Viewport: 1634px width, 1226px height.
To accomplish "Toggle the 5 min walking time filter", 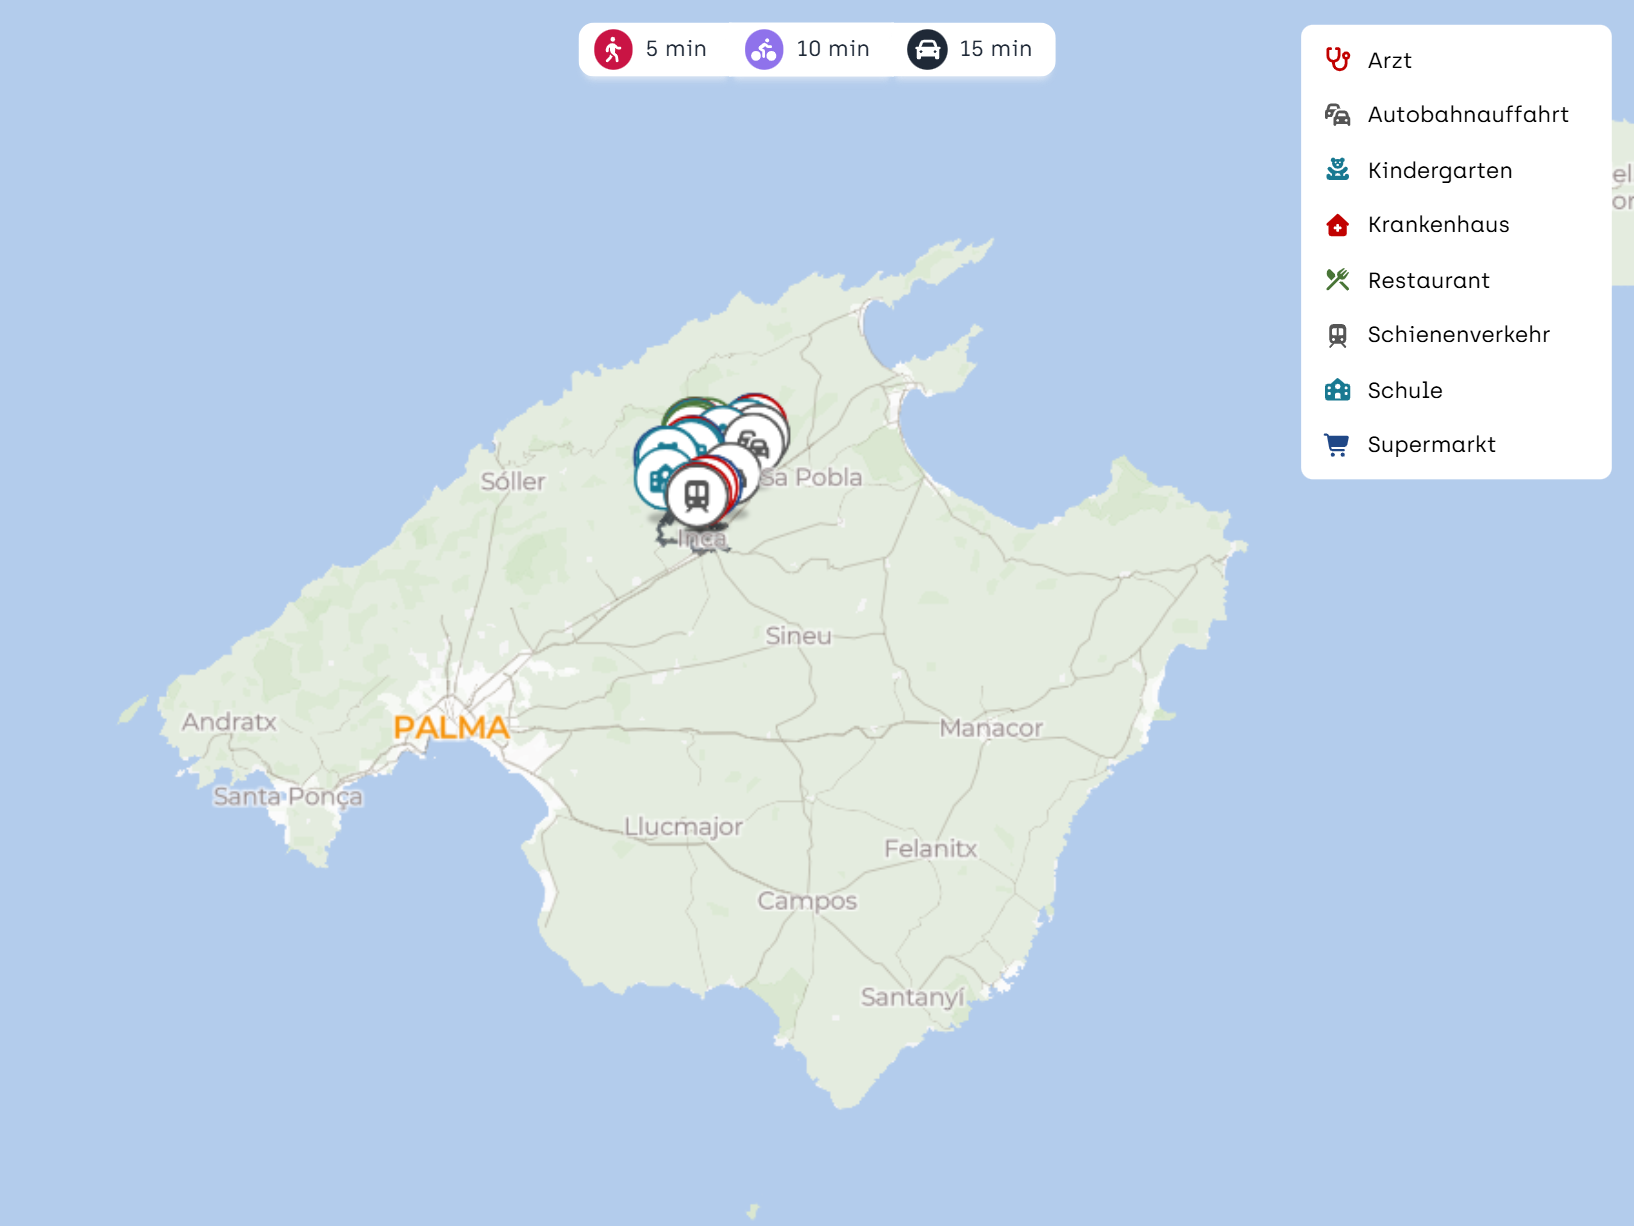I will click(x=651, y=49).
